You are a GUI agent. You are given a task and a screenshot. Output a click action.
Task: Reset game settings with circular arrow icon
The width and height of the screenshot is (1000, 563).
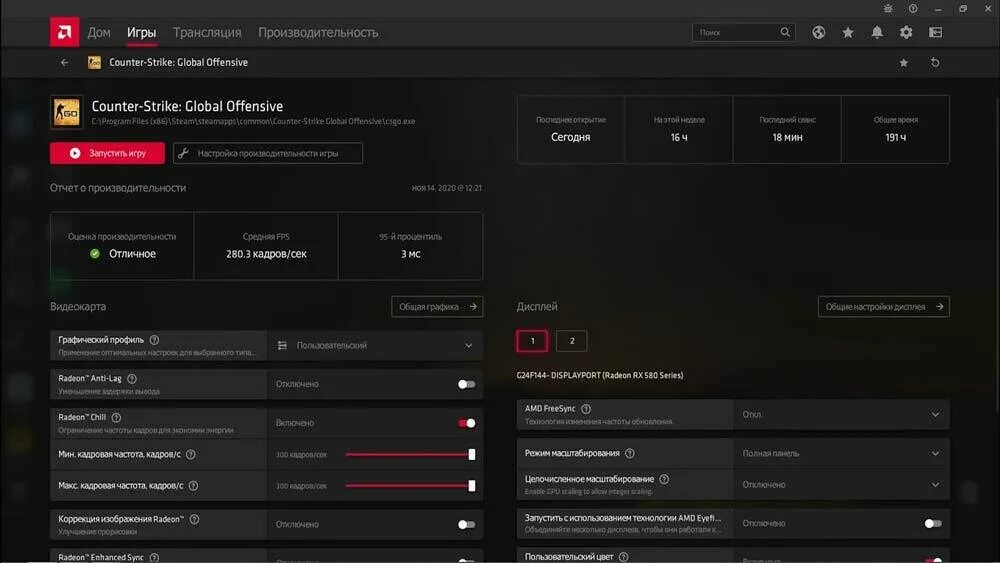[x=935, y=62]
